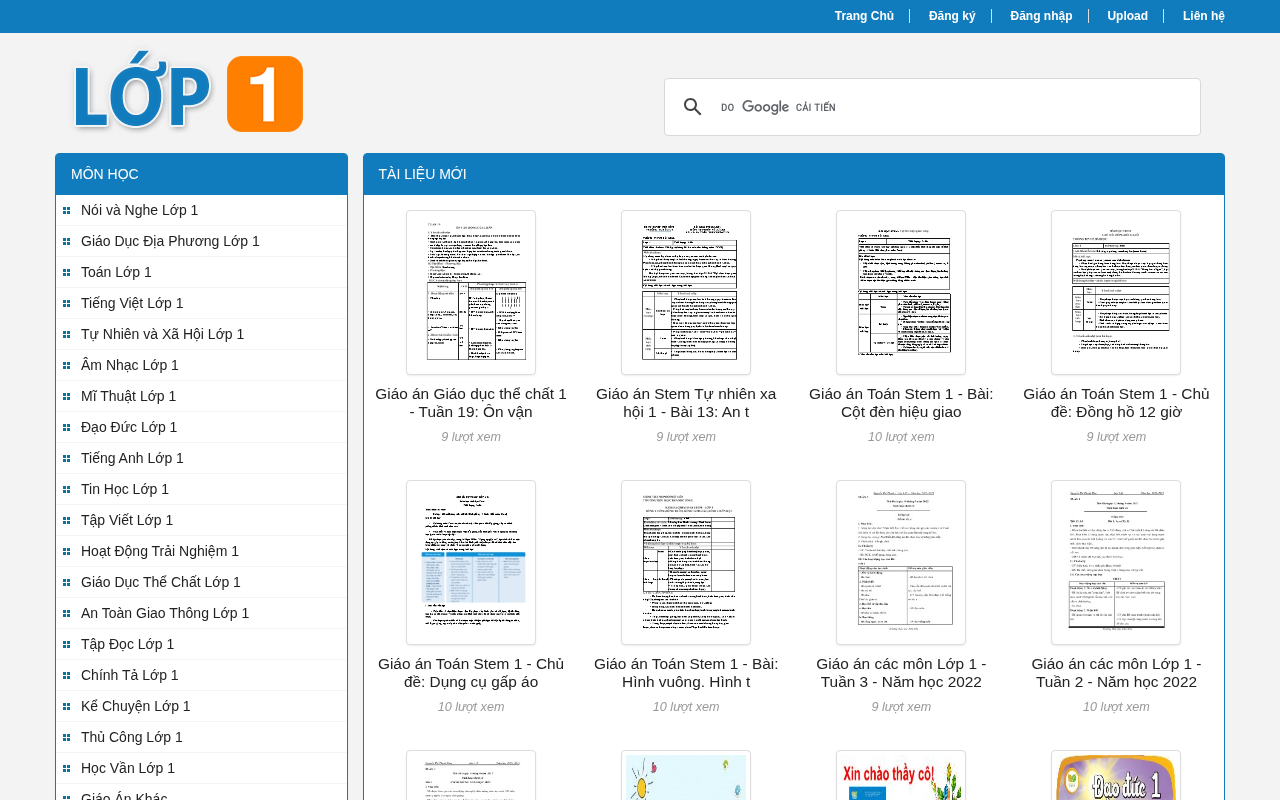Open Đồng hồ 12 giờ document thumbnail
This screenshot has width=1280, height=800.
point(1116,292)
